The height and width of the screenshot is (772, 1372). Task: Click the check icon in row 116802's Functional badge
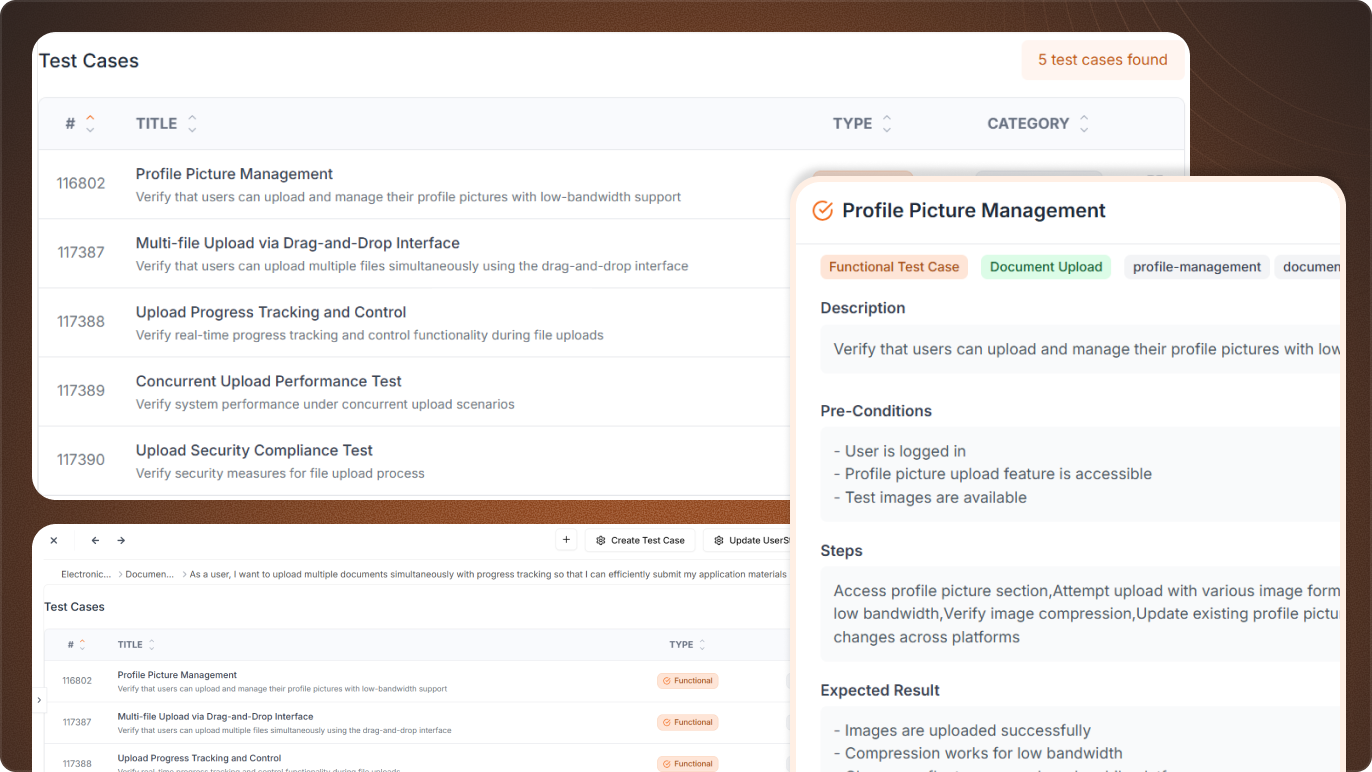tap(667, 680)
